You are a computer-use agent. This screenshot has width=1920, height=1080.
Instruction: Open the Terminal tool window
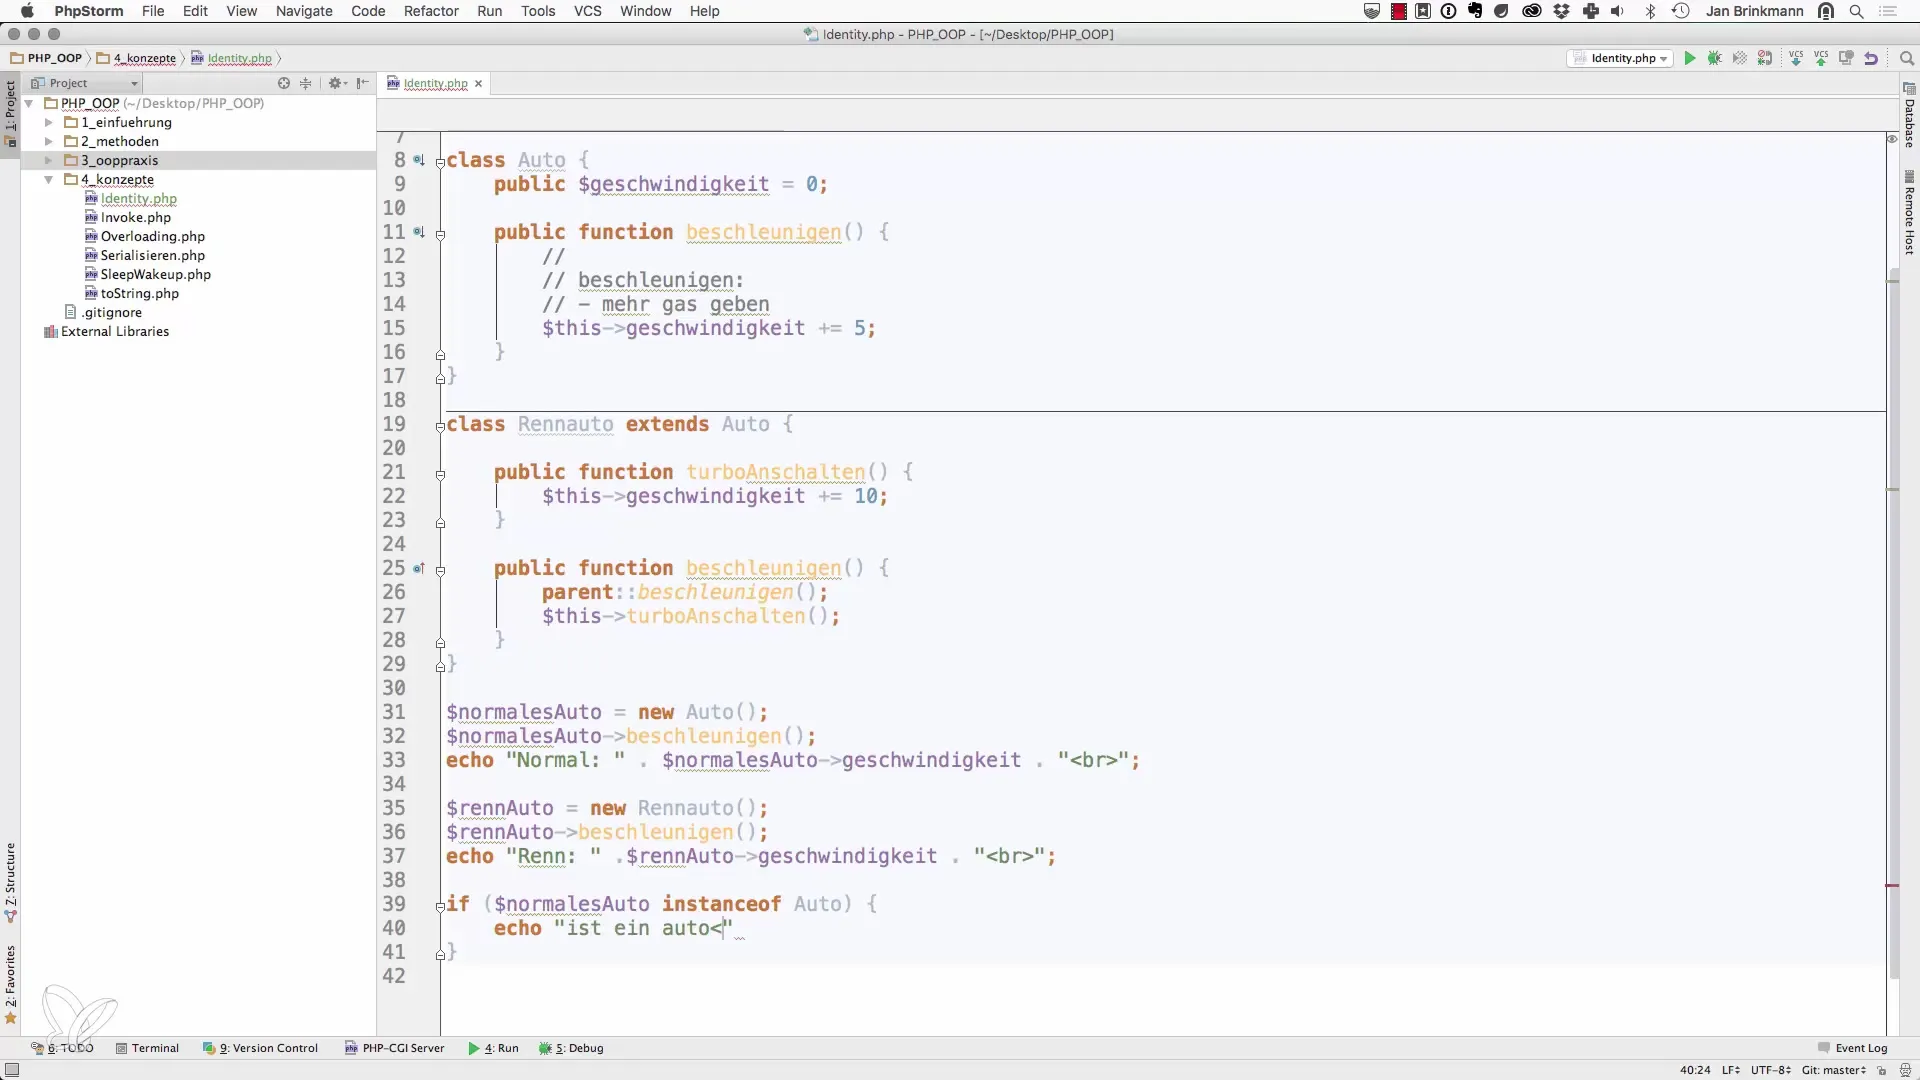click(147, 1048)
